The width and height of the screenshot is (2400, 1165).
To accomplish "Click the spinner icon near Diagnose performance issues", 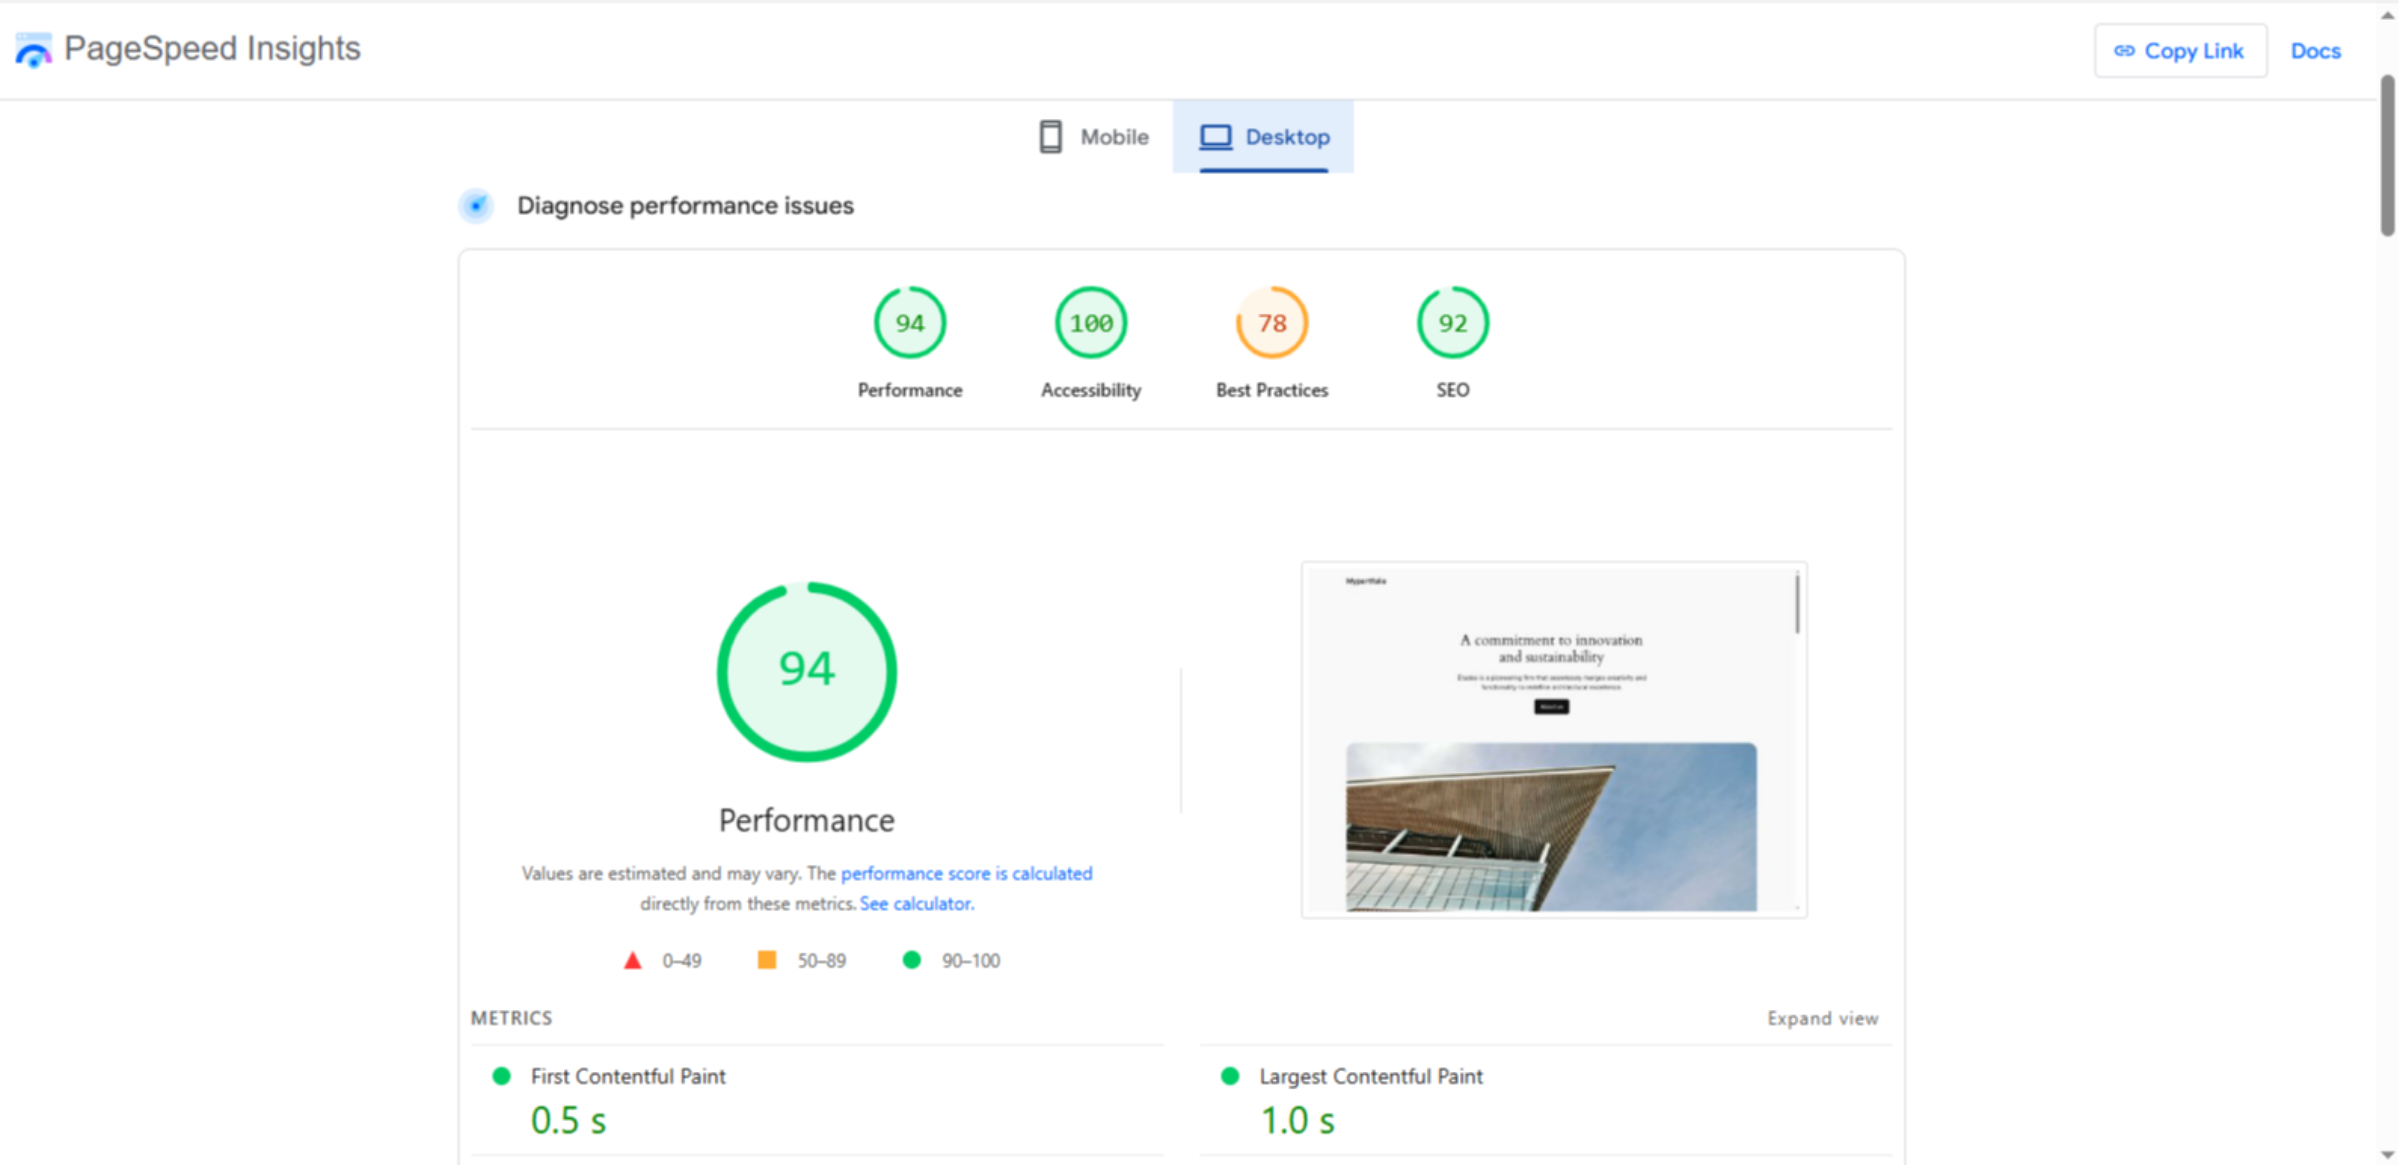I will click(x=476, y=205).
